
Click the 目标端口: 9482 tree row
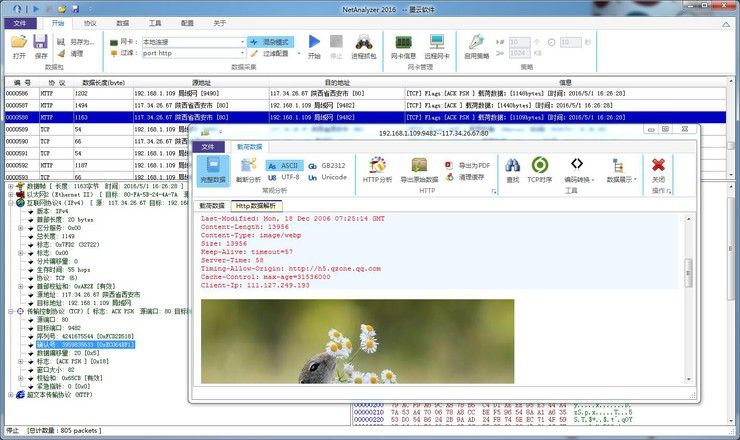59,328
